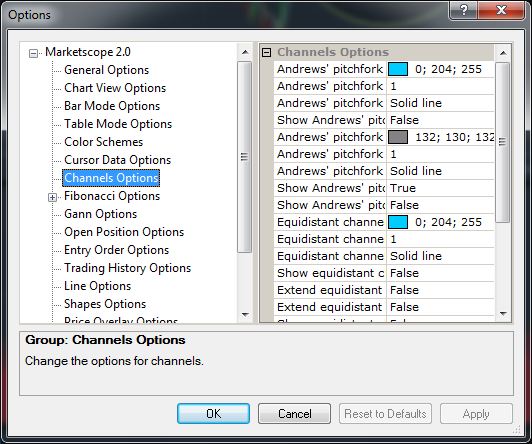Pick the gray 132; 130; 132 color swatch
The height and width of the screenshot is (444, 532).
click(x=398, y=137)
